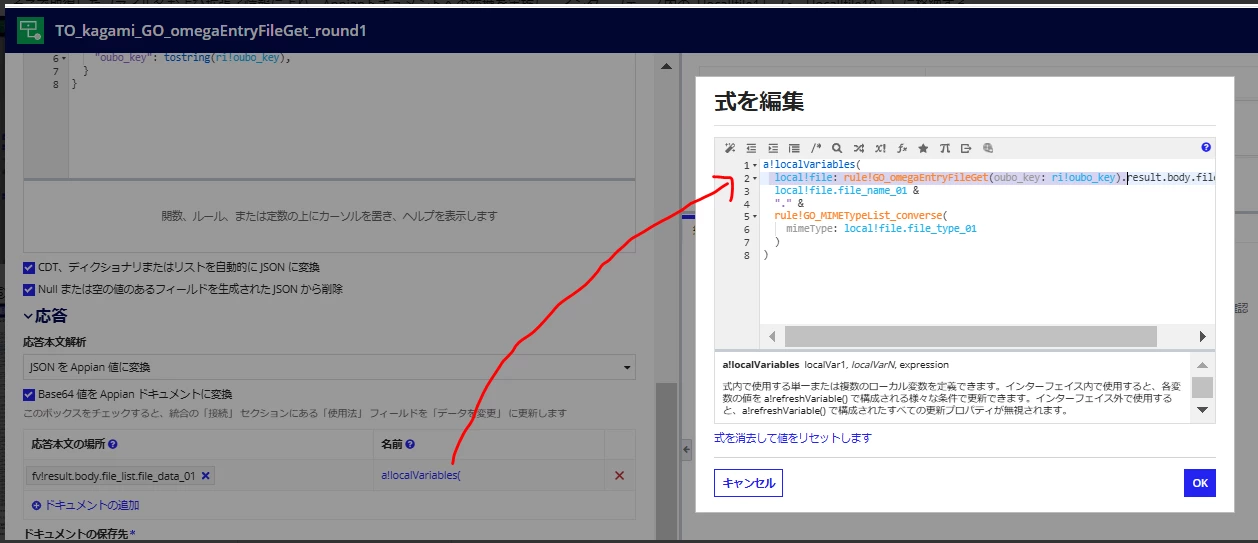Click left arrow of editor horizontal scrollbar
Screen dimensions: 1258x543
click(771, 337)
